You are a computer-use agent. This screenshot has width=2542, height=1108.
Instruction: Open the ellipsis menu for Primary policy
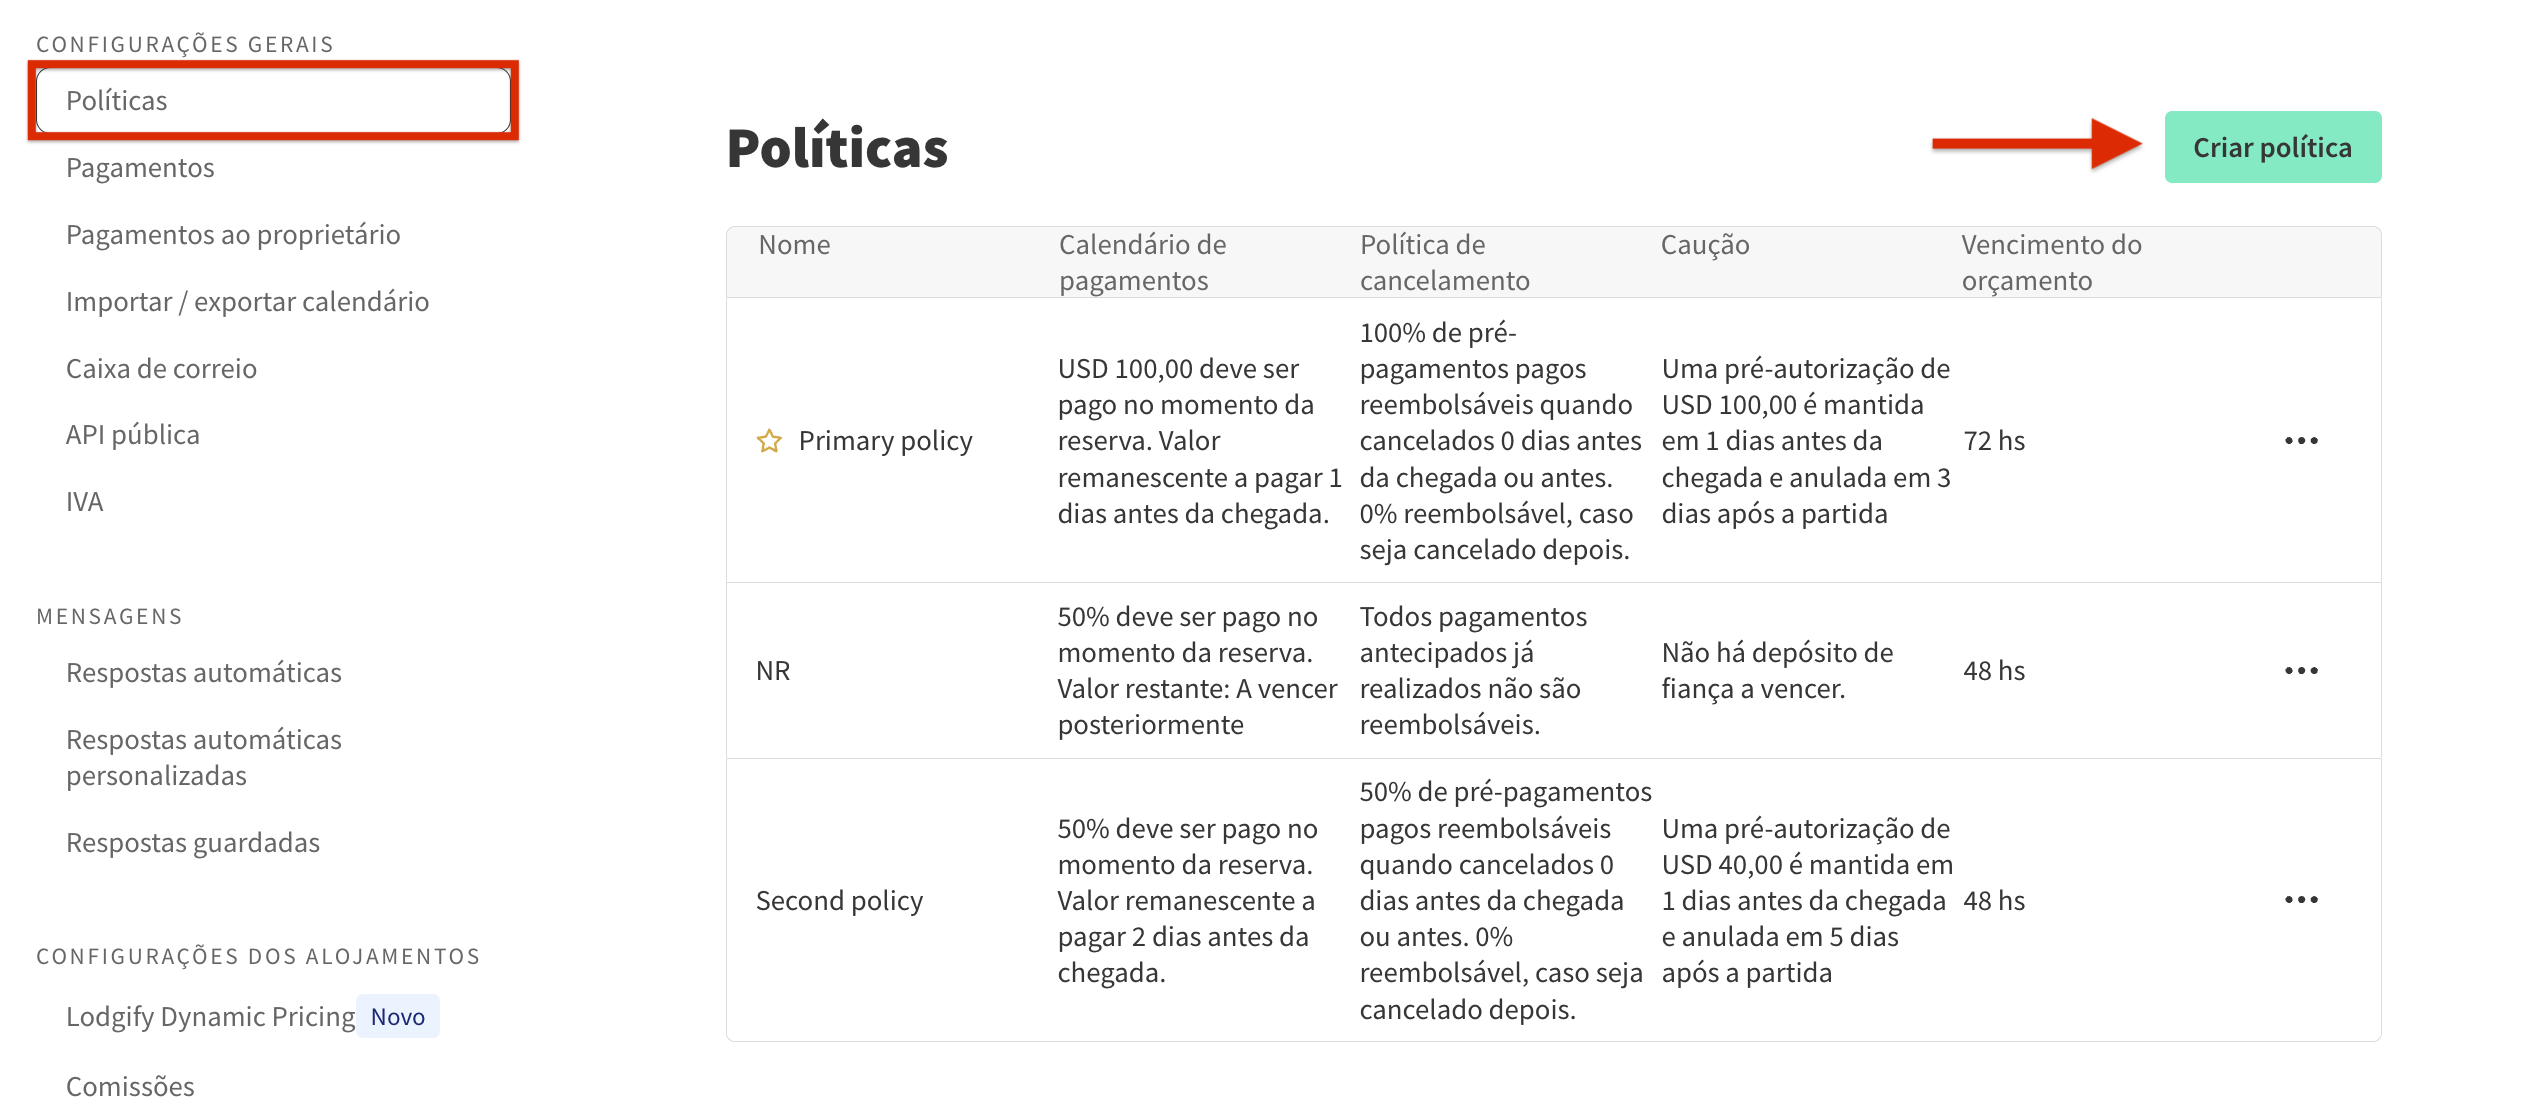[x=2303, y=440]
